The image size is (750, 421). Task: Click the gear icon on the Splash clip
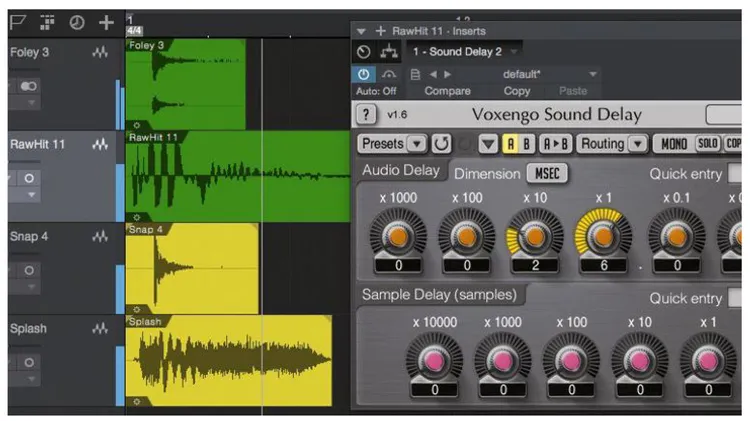[x=137, y=402]
